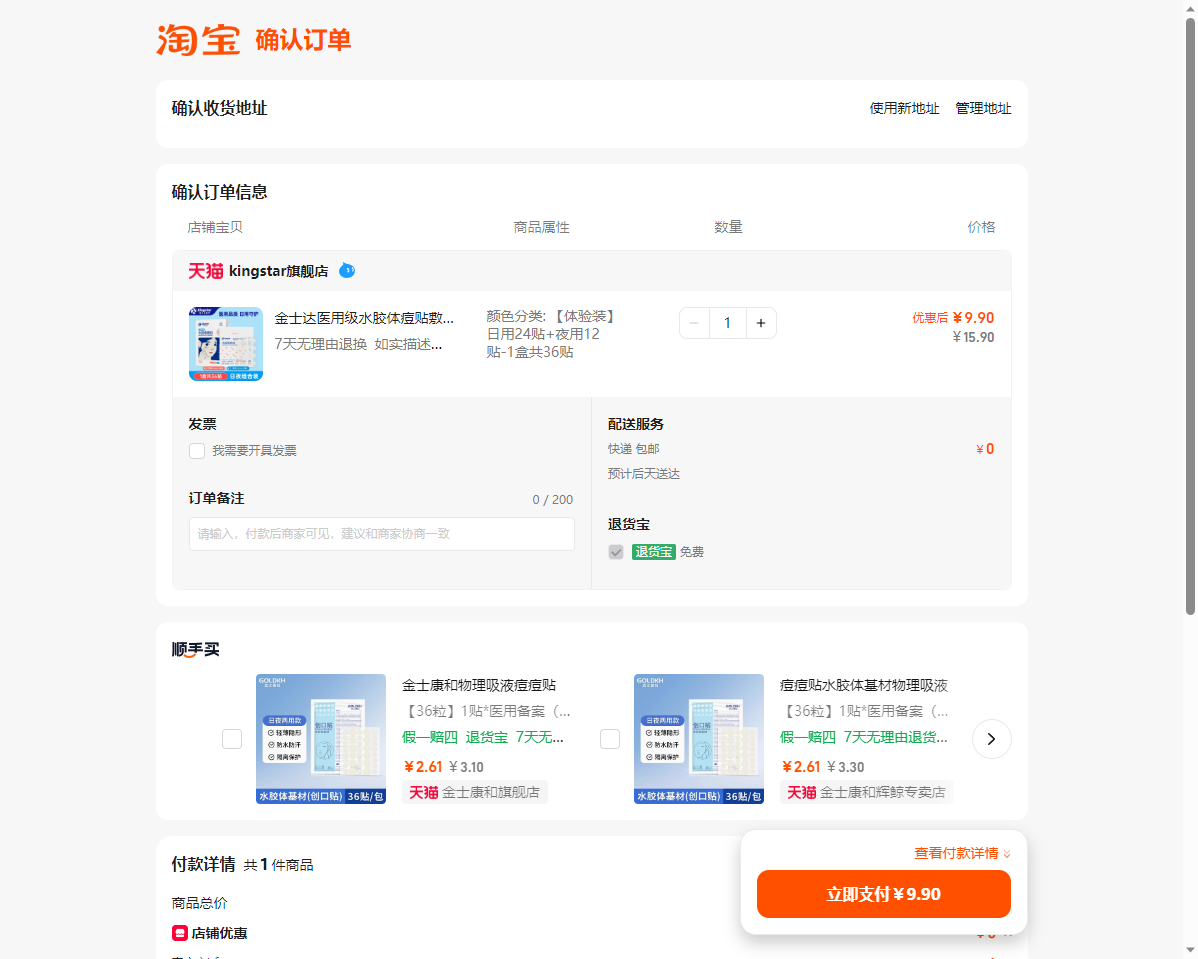Tick 我需要开具发票 checkbox
The height and width of the screenshot is (959, 1198).
tap(197, 451)
